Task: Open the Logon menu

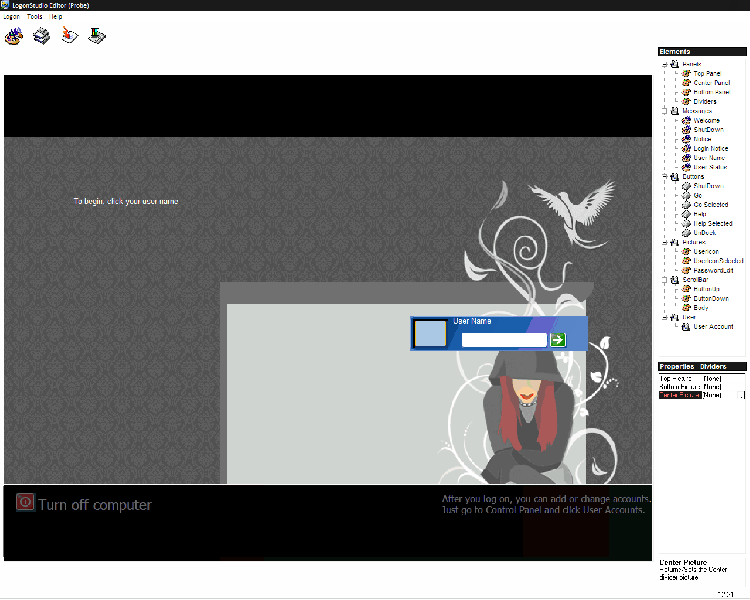Action: click(12, 17)
